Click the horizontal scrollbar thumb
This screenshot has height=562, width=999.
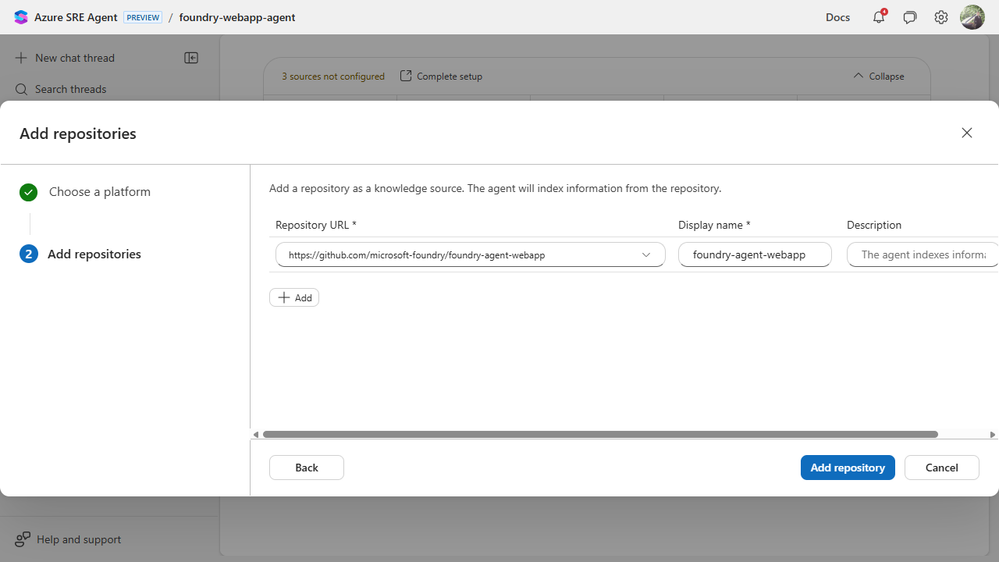tap(600, 435)
